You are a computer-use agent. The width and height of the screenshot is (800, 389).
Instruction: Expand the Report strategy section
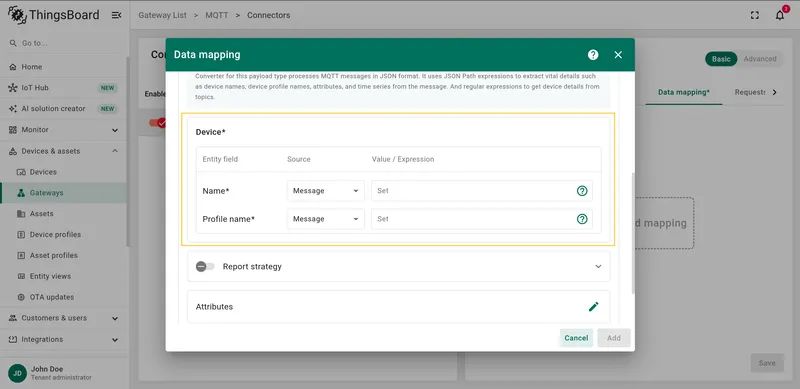pos(598,266)
